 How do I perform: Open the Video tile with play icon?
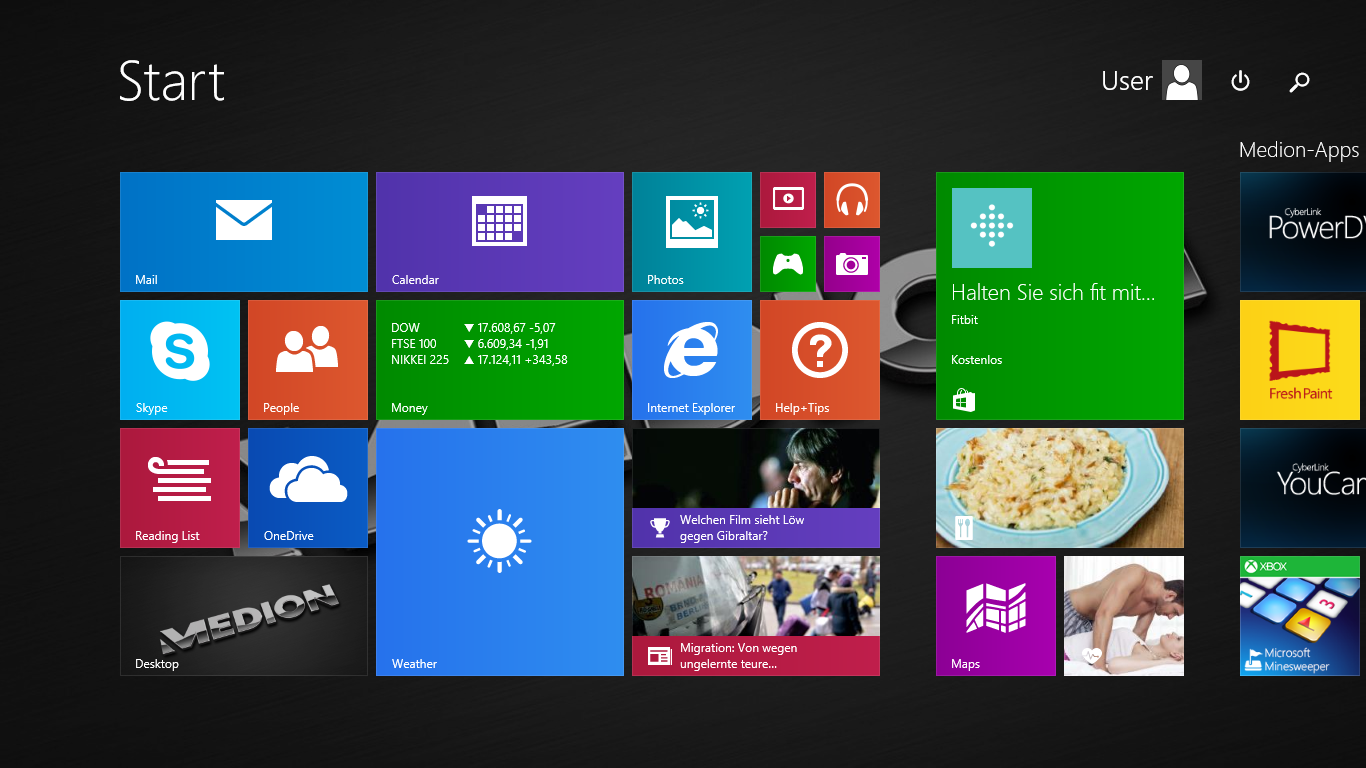788,200
